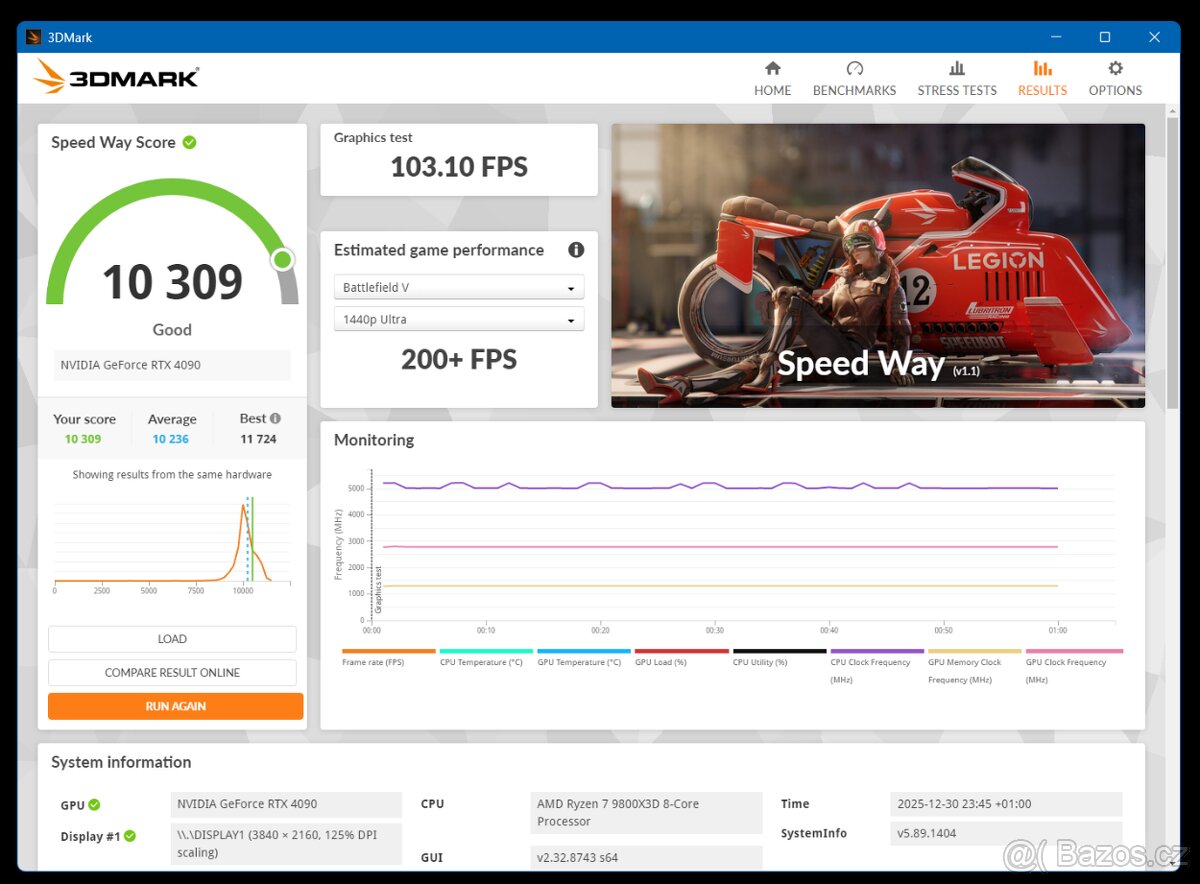Click the info icon next to Best score
Screen dimensions: 1200x884
point(273,418)
